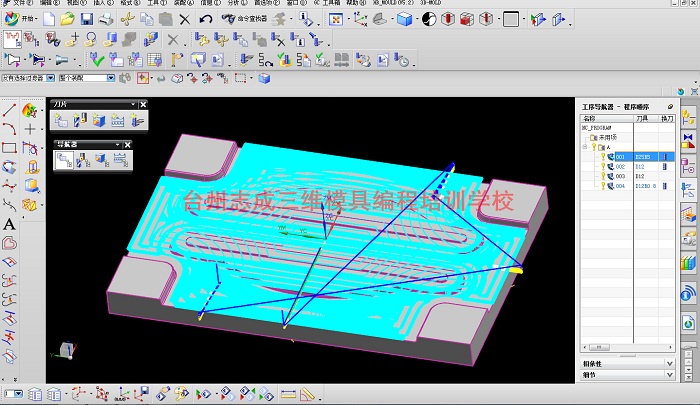Screen dimensions: 700x405
Task: Open the 开始 Start dropdown button
Action: pos(21,19)
